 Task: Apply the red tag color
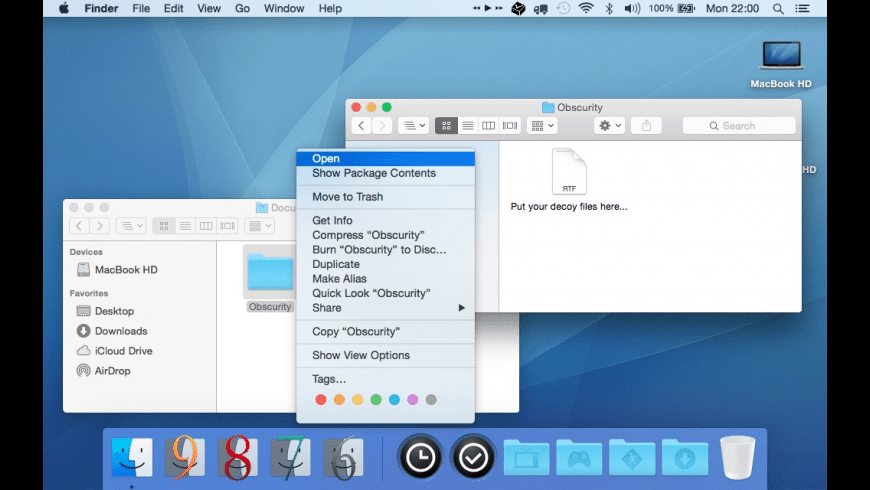point(321,400)
